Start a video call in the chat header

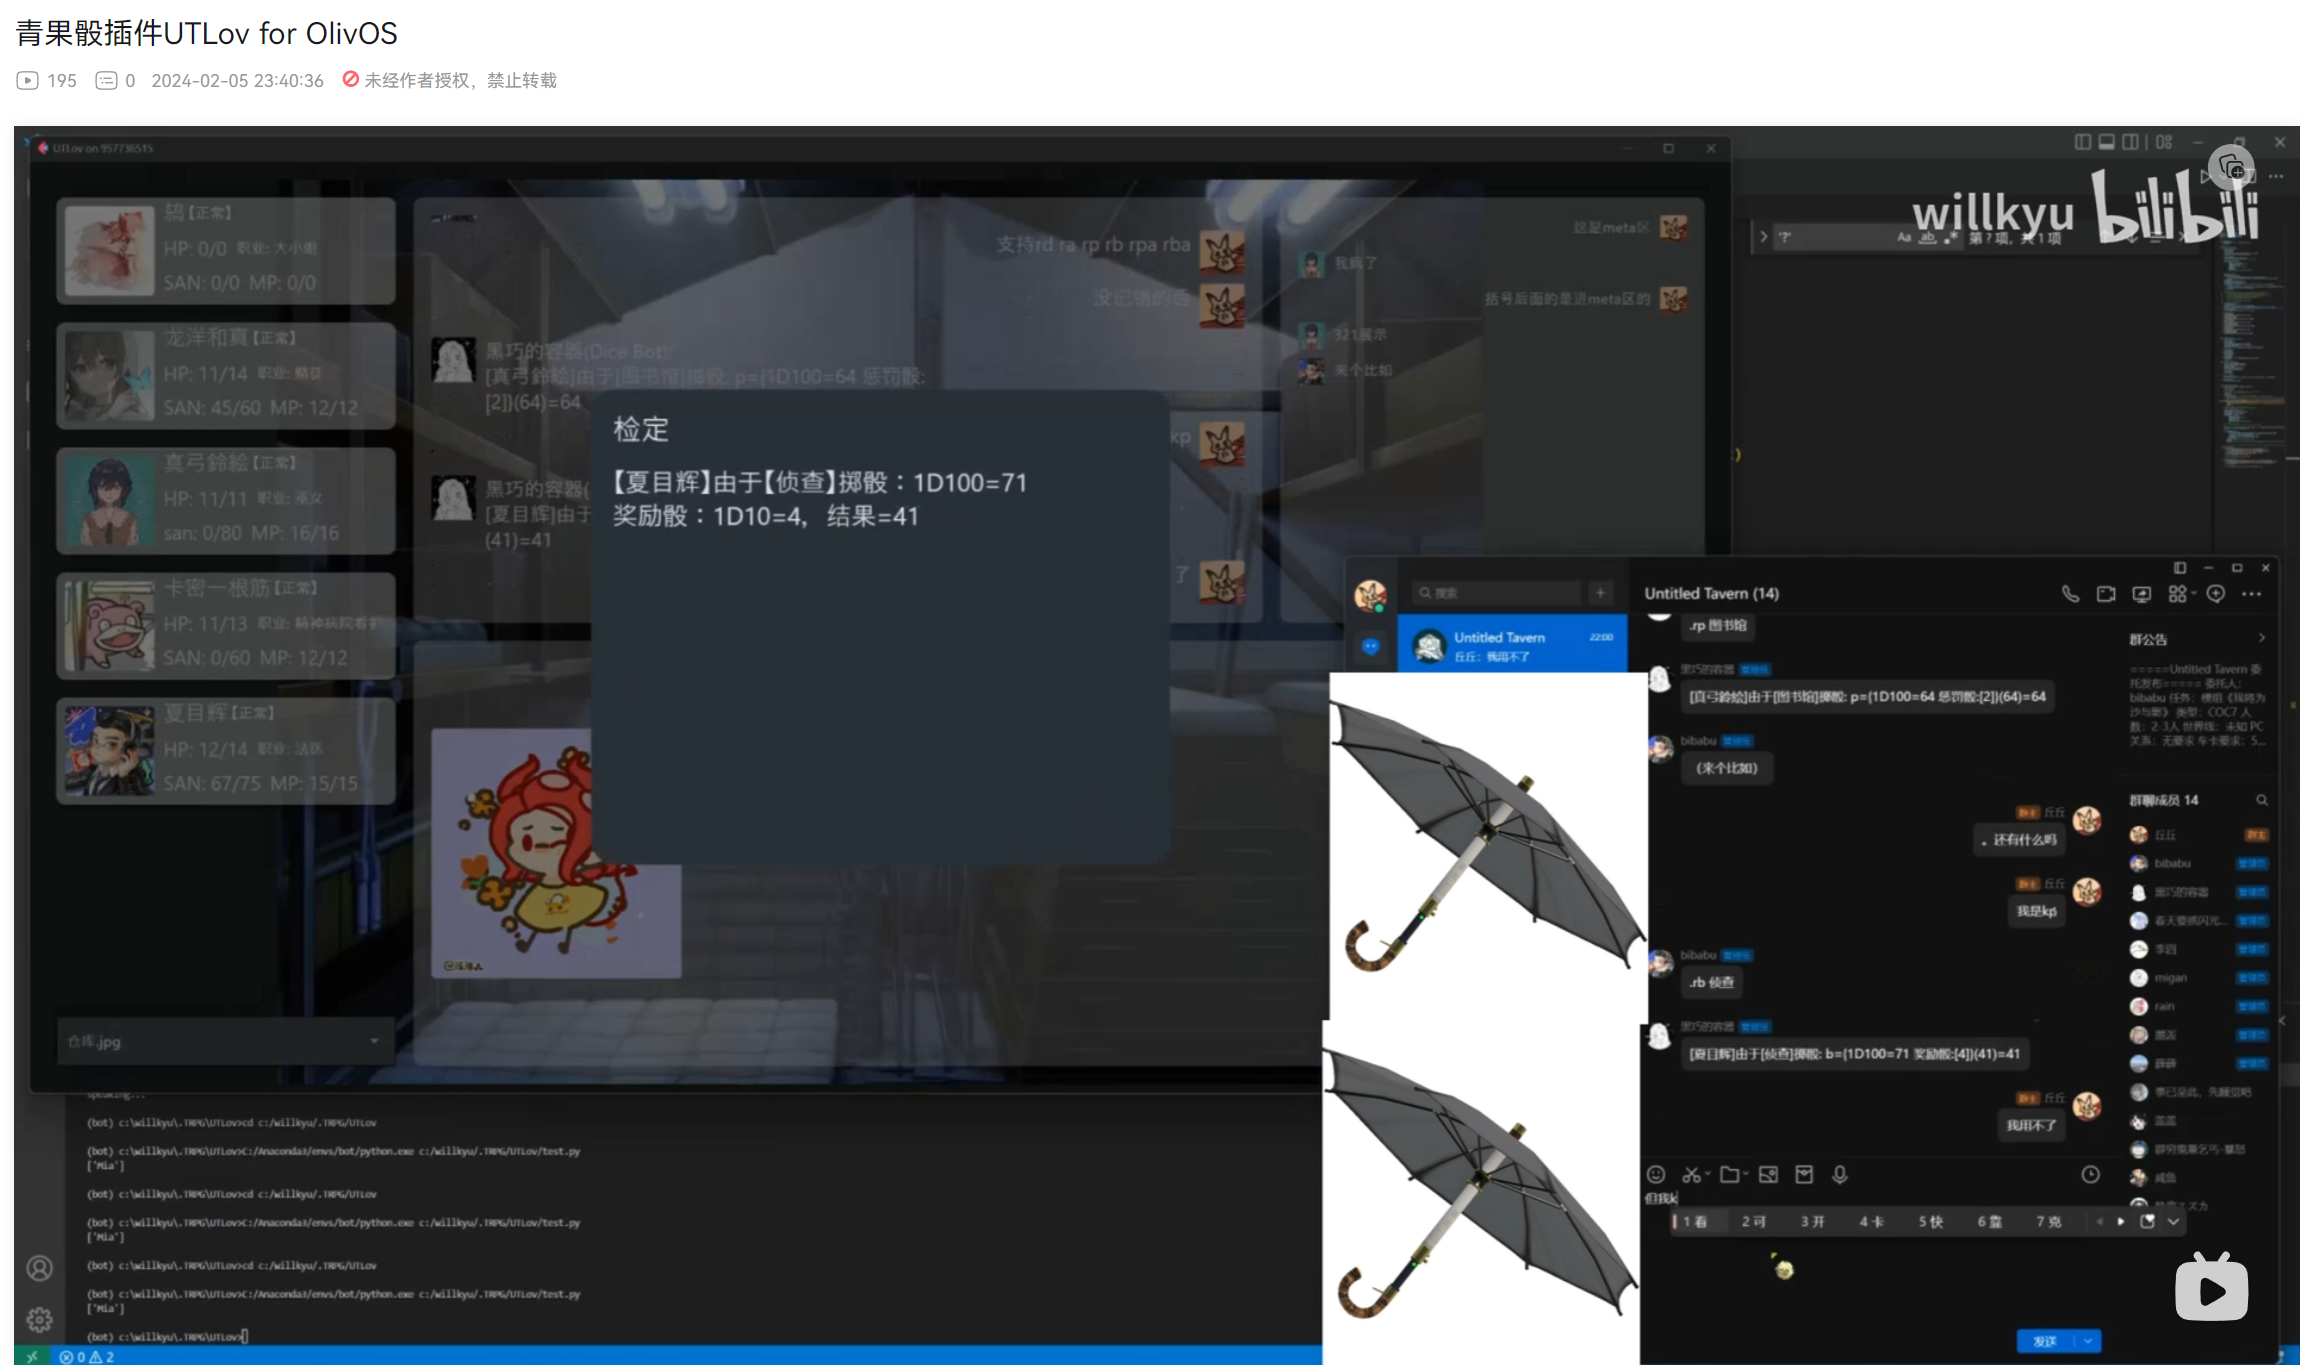pyautogui.click(x=2106, y=594)
